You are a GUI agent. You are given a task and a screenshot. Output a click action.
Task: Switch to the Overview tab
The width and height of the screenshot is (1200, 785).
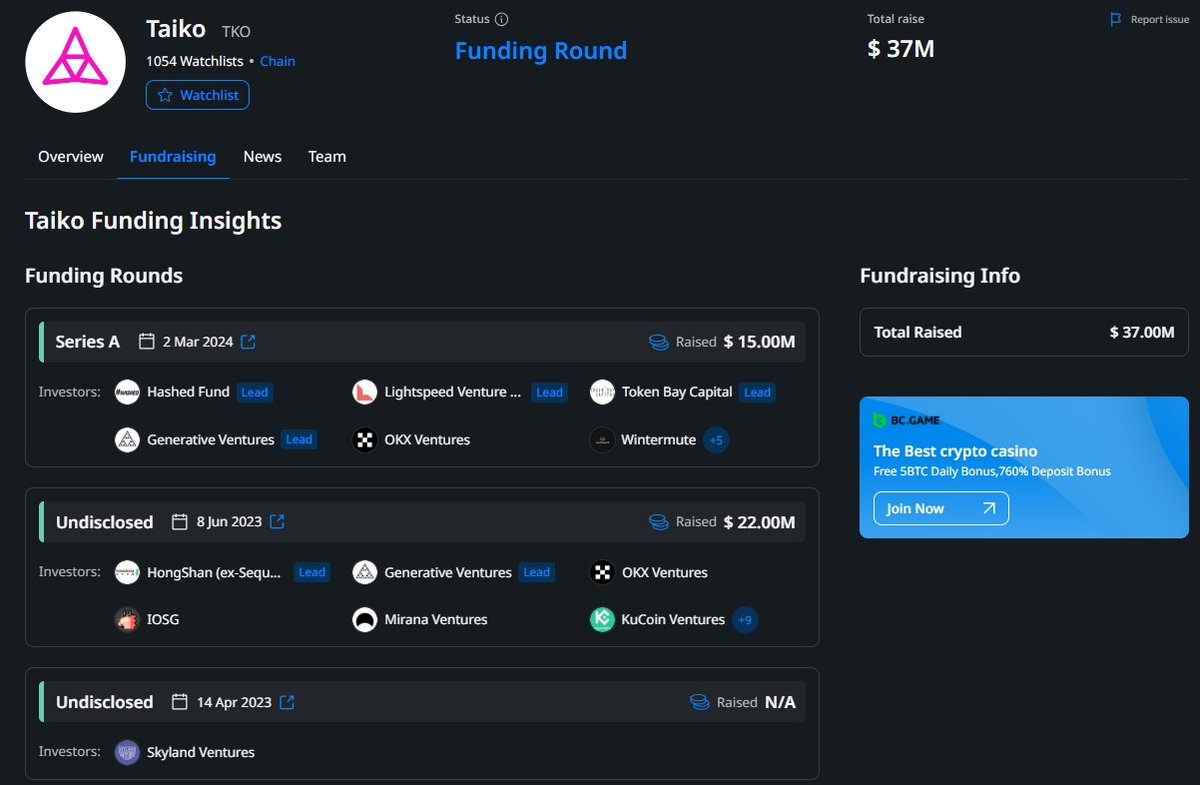[x=71, y=157]
